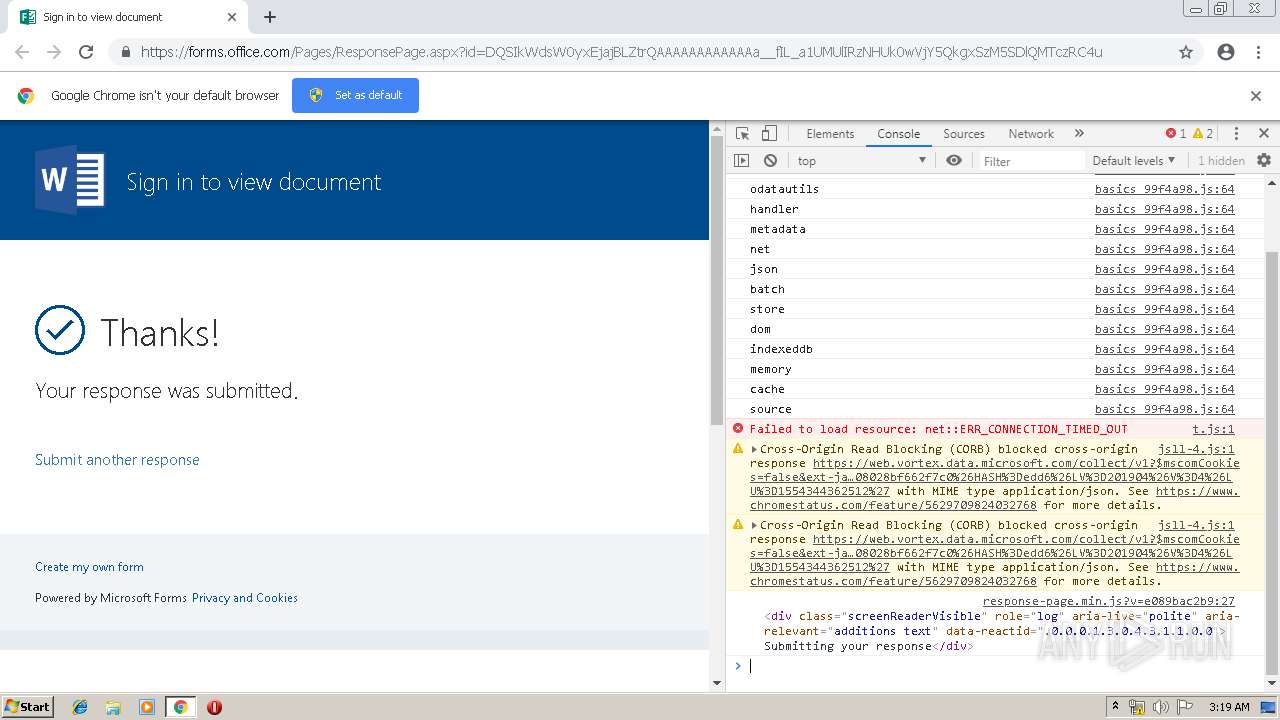Clear console with the ban icon
The width and height of the screenshot is (1280, 720).
click(770, 160)
